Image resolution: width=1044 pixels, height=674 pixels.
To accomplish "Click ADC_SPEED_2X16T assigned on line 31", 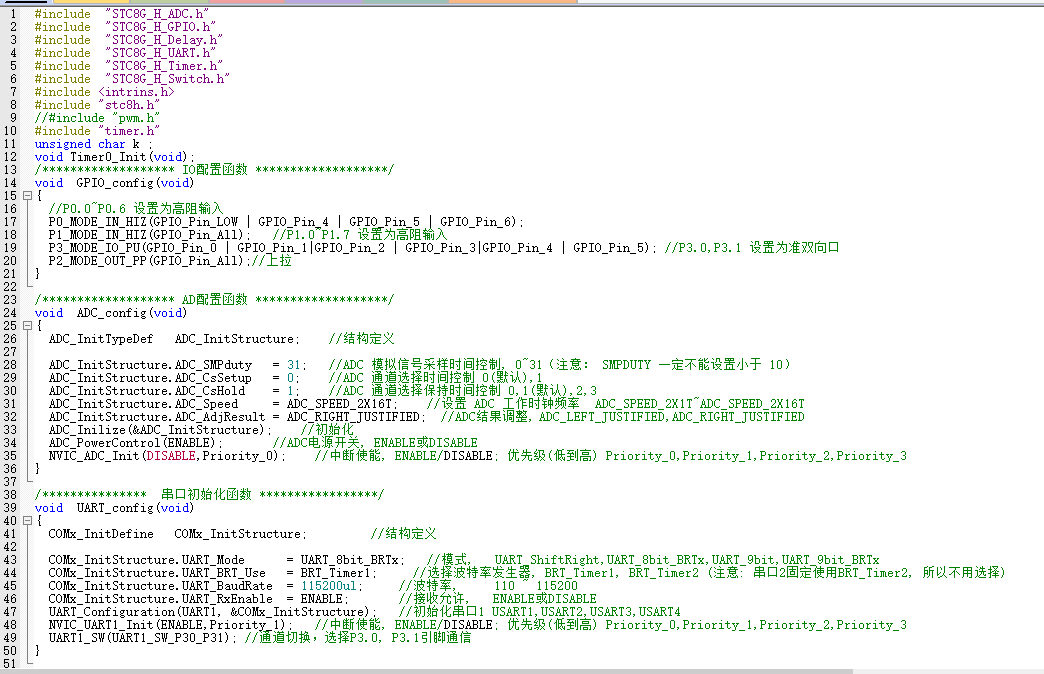I will coord(340,404).
